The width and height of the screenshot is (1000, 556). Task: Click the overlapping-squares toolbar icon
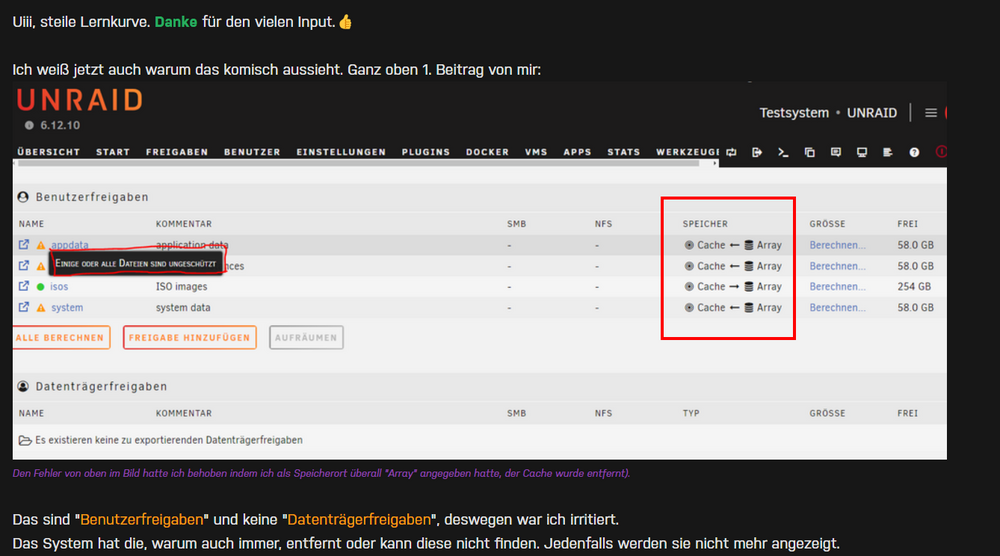(x=809, y=152)
